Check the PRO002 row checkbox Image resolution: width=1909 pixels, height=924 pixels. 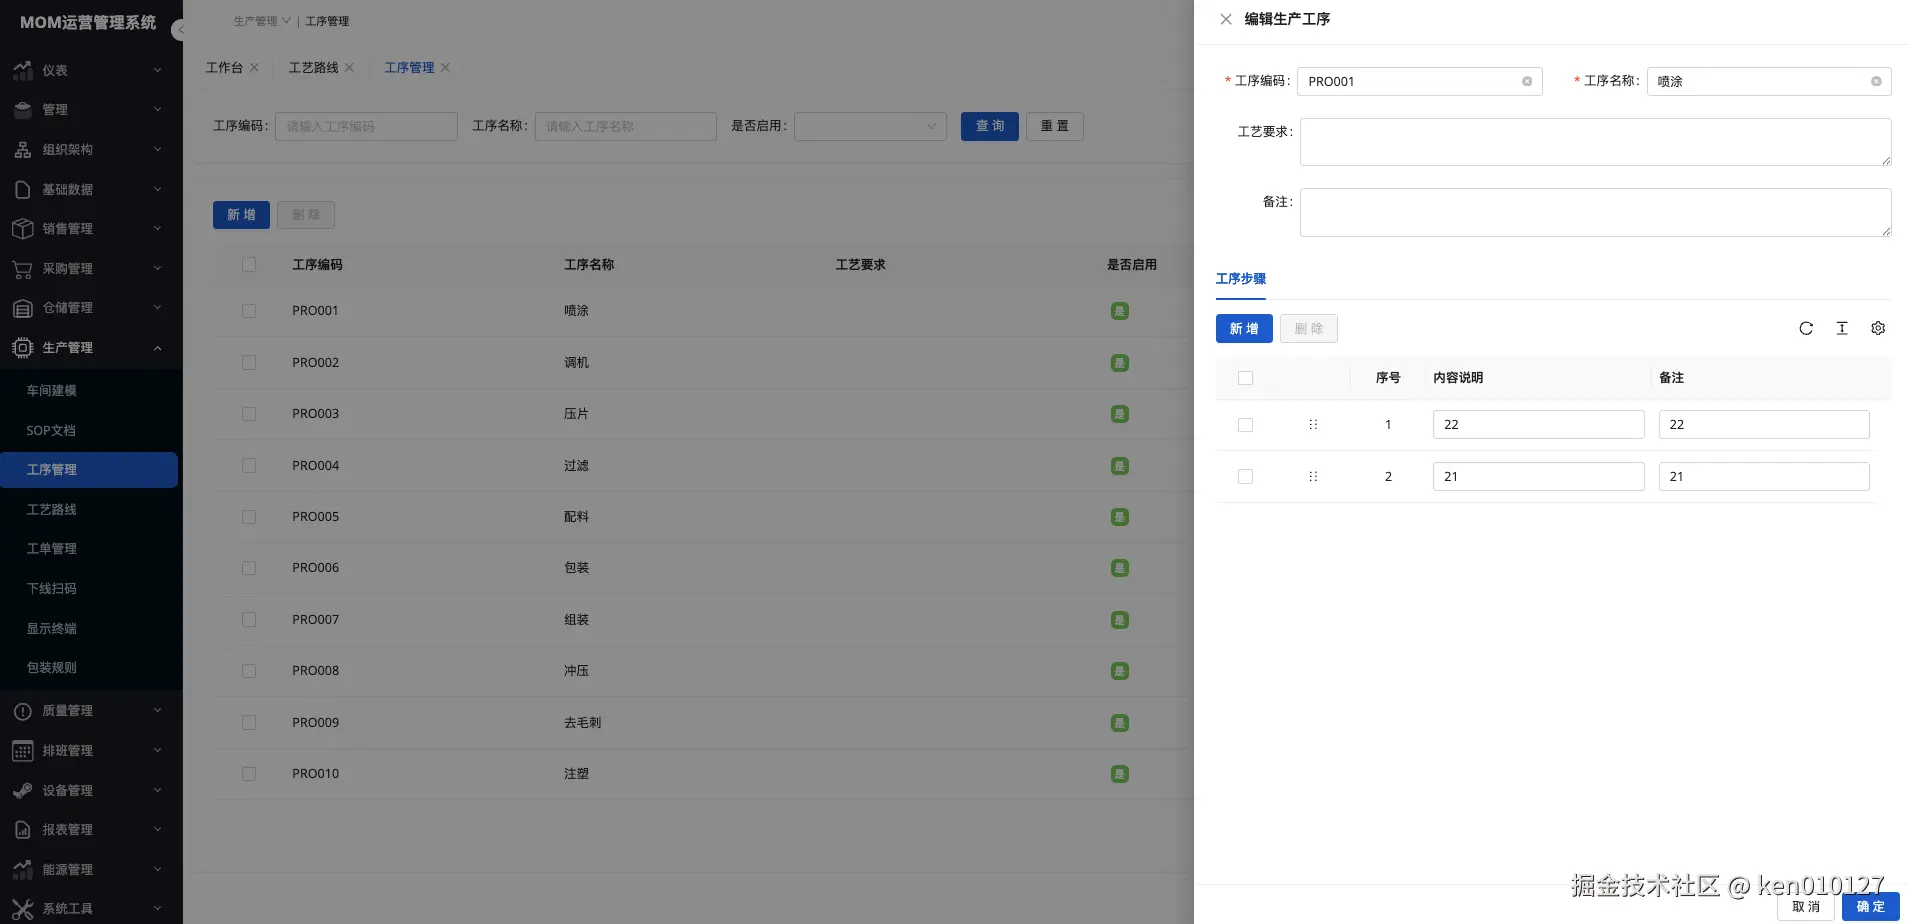coord(249,363)
